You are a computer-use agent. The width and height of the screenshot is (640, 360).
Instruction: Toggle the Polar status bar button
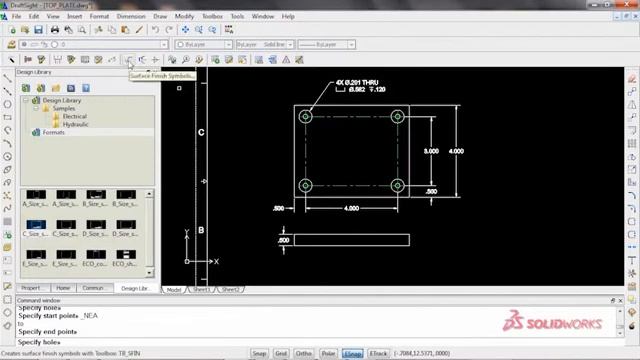(328, 353)
